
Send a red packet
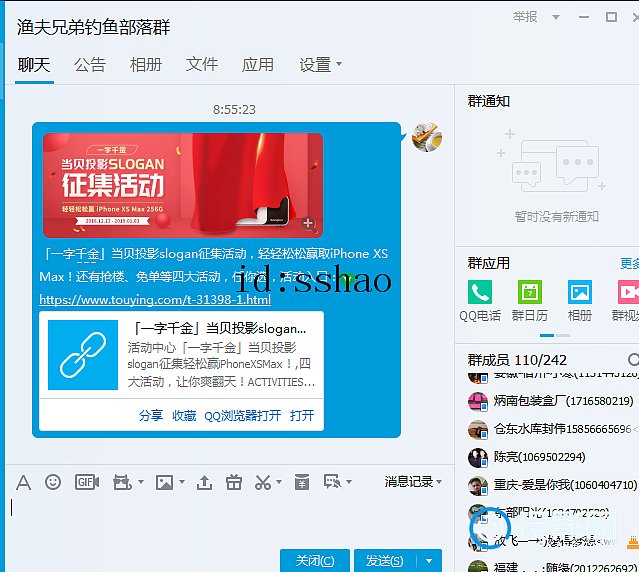pos(302,482)
